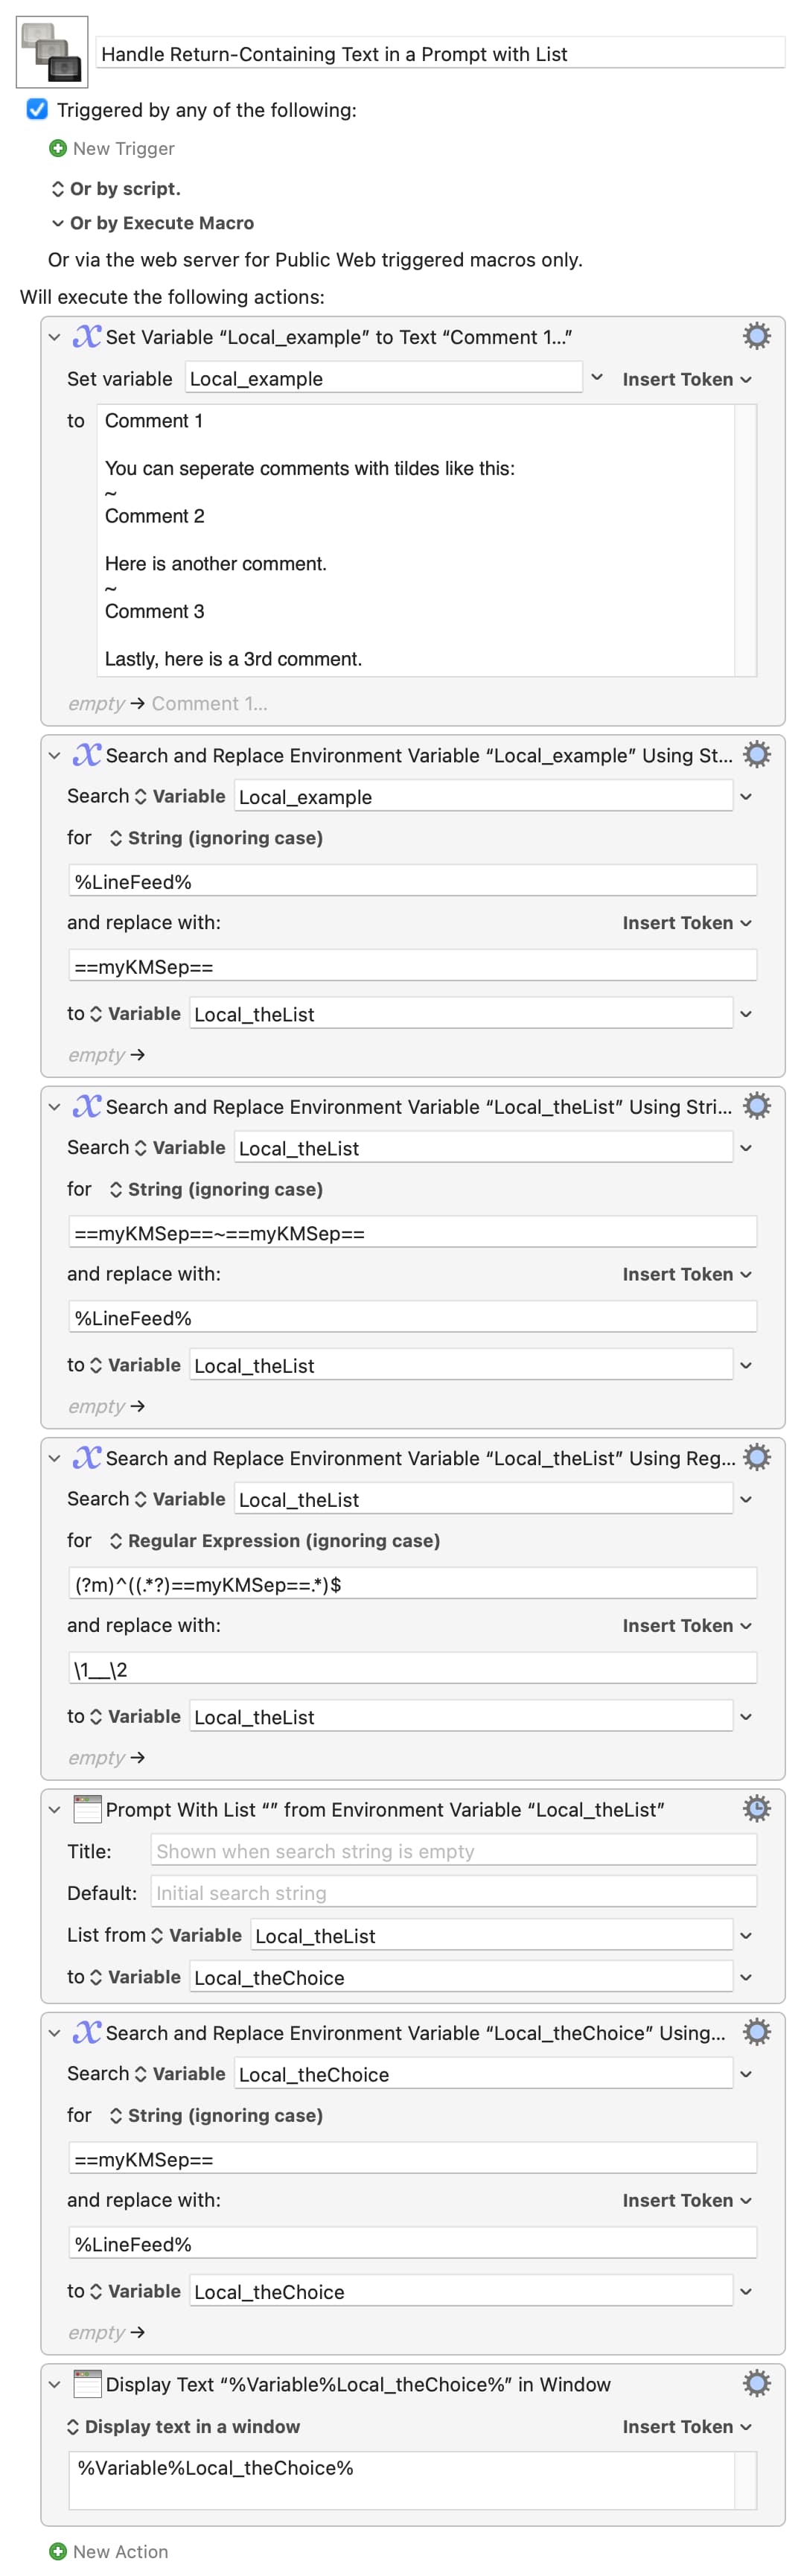The width and height of the screenshot is (801, 2576).
Task: Click the Prompt With List window icon
Action: pyautogui.click(x=88, y=1808)
